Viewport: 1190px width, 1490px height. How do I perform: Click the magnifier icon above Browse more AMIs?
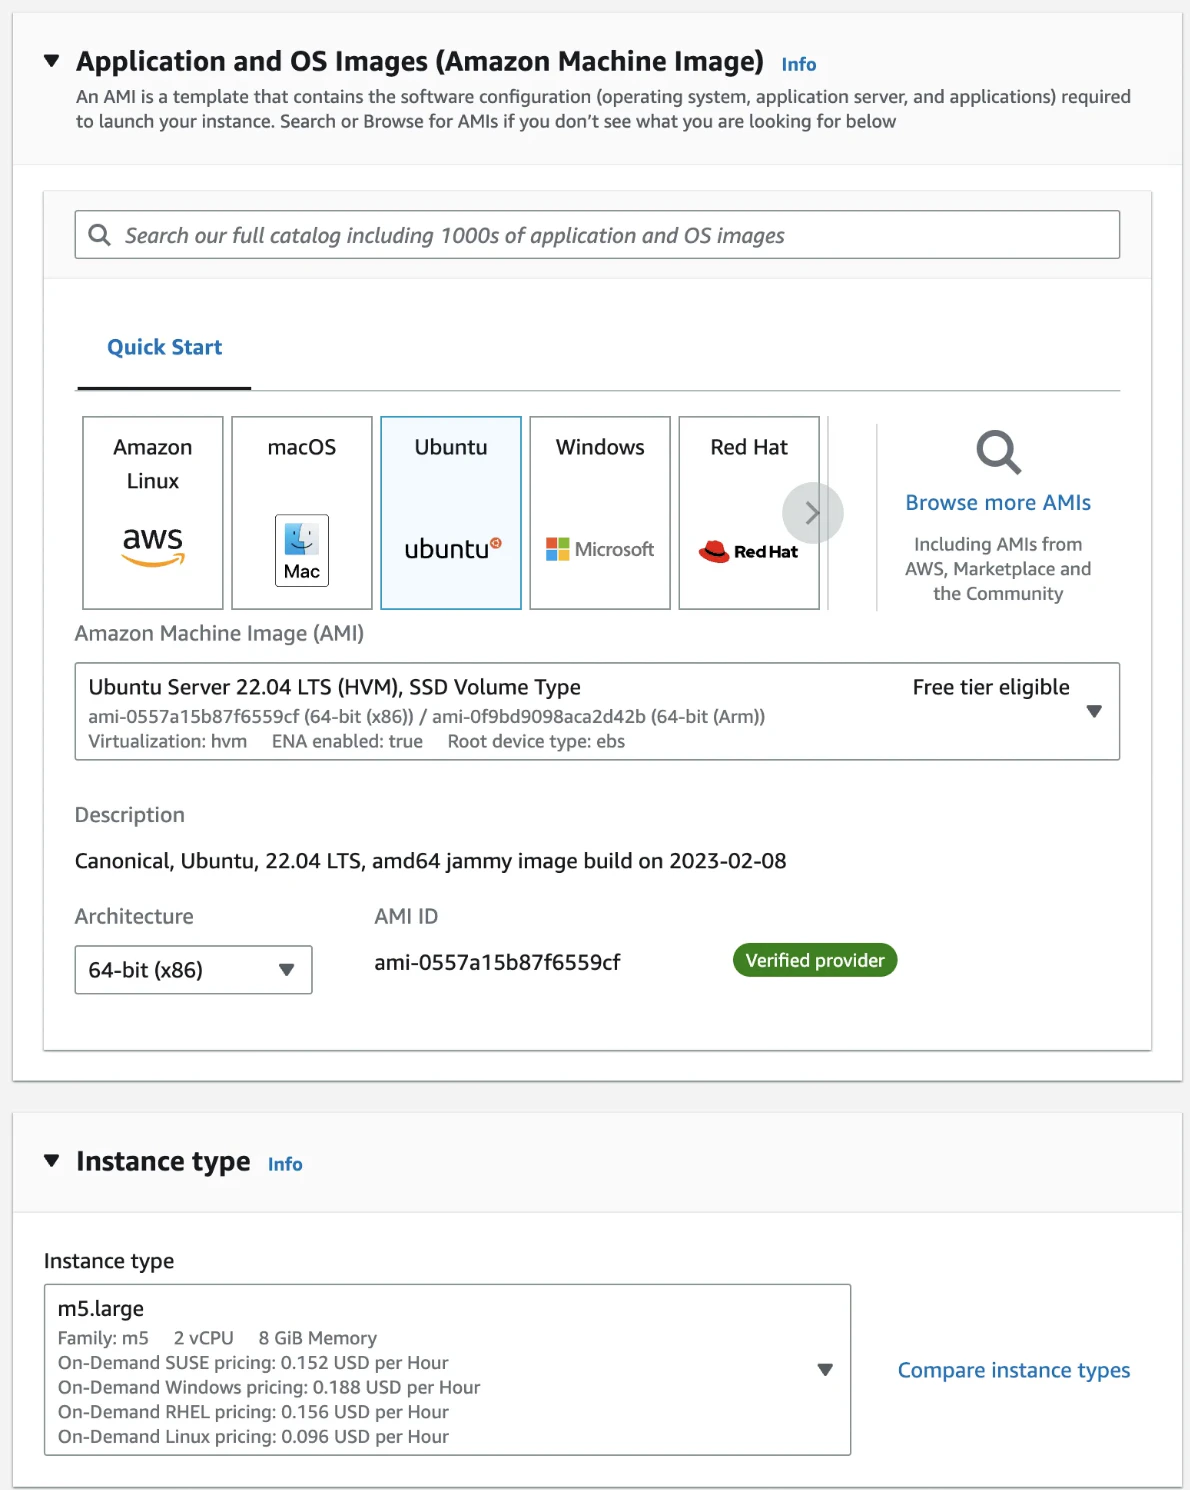[998, 452]
